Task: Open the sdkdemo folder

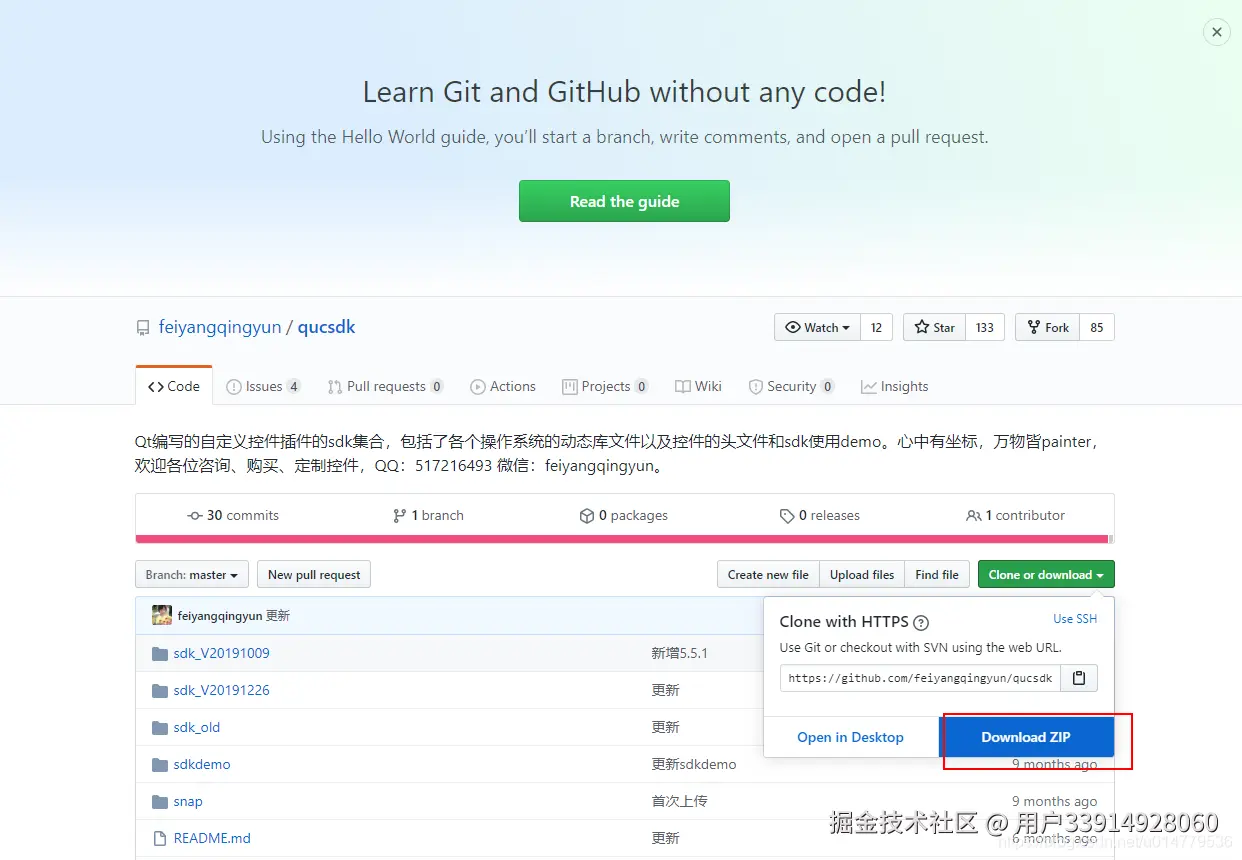Action: [202, 764]
